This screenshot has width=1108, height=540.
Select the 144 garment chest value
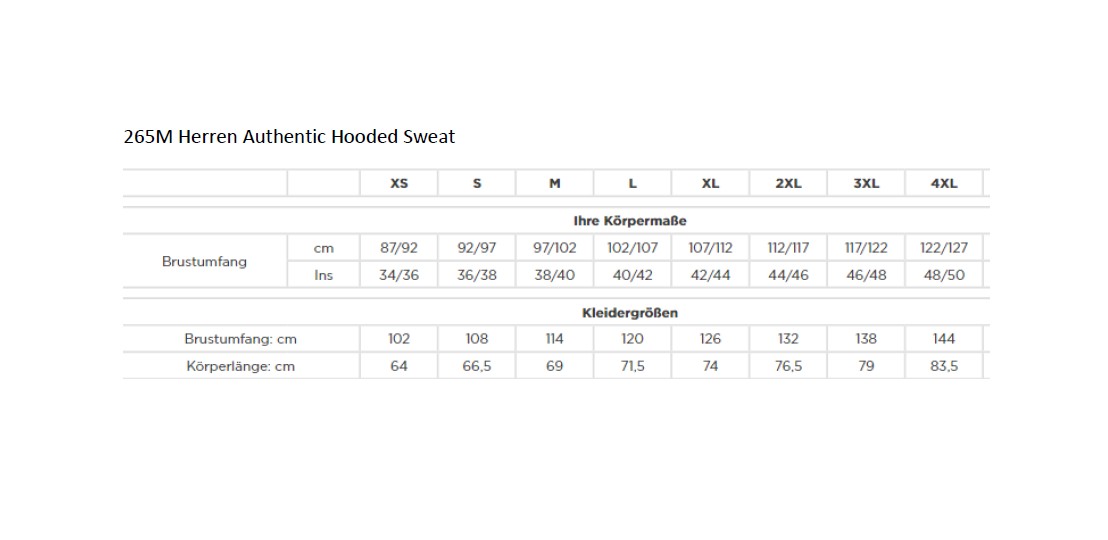pyautogui.click(x=943, y=339)
